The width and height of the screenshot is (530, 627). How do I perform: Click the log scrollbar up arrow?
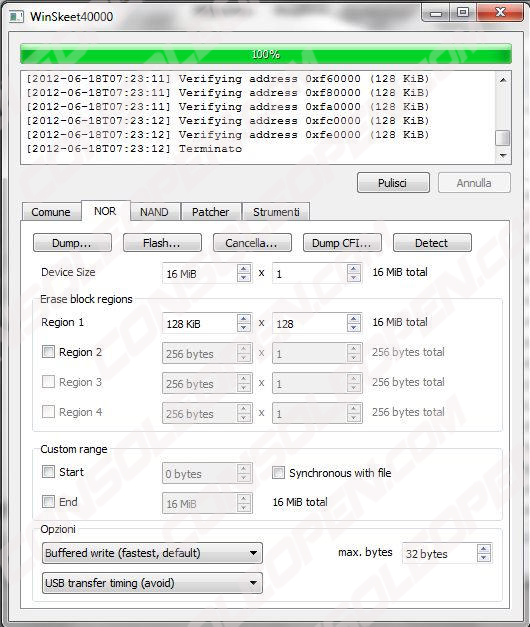coord(503,80)
